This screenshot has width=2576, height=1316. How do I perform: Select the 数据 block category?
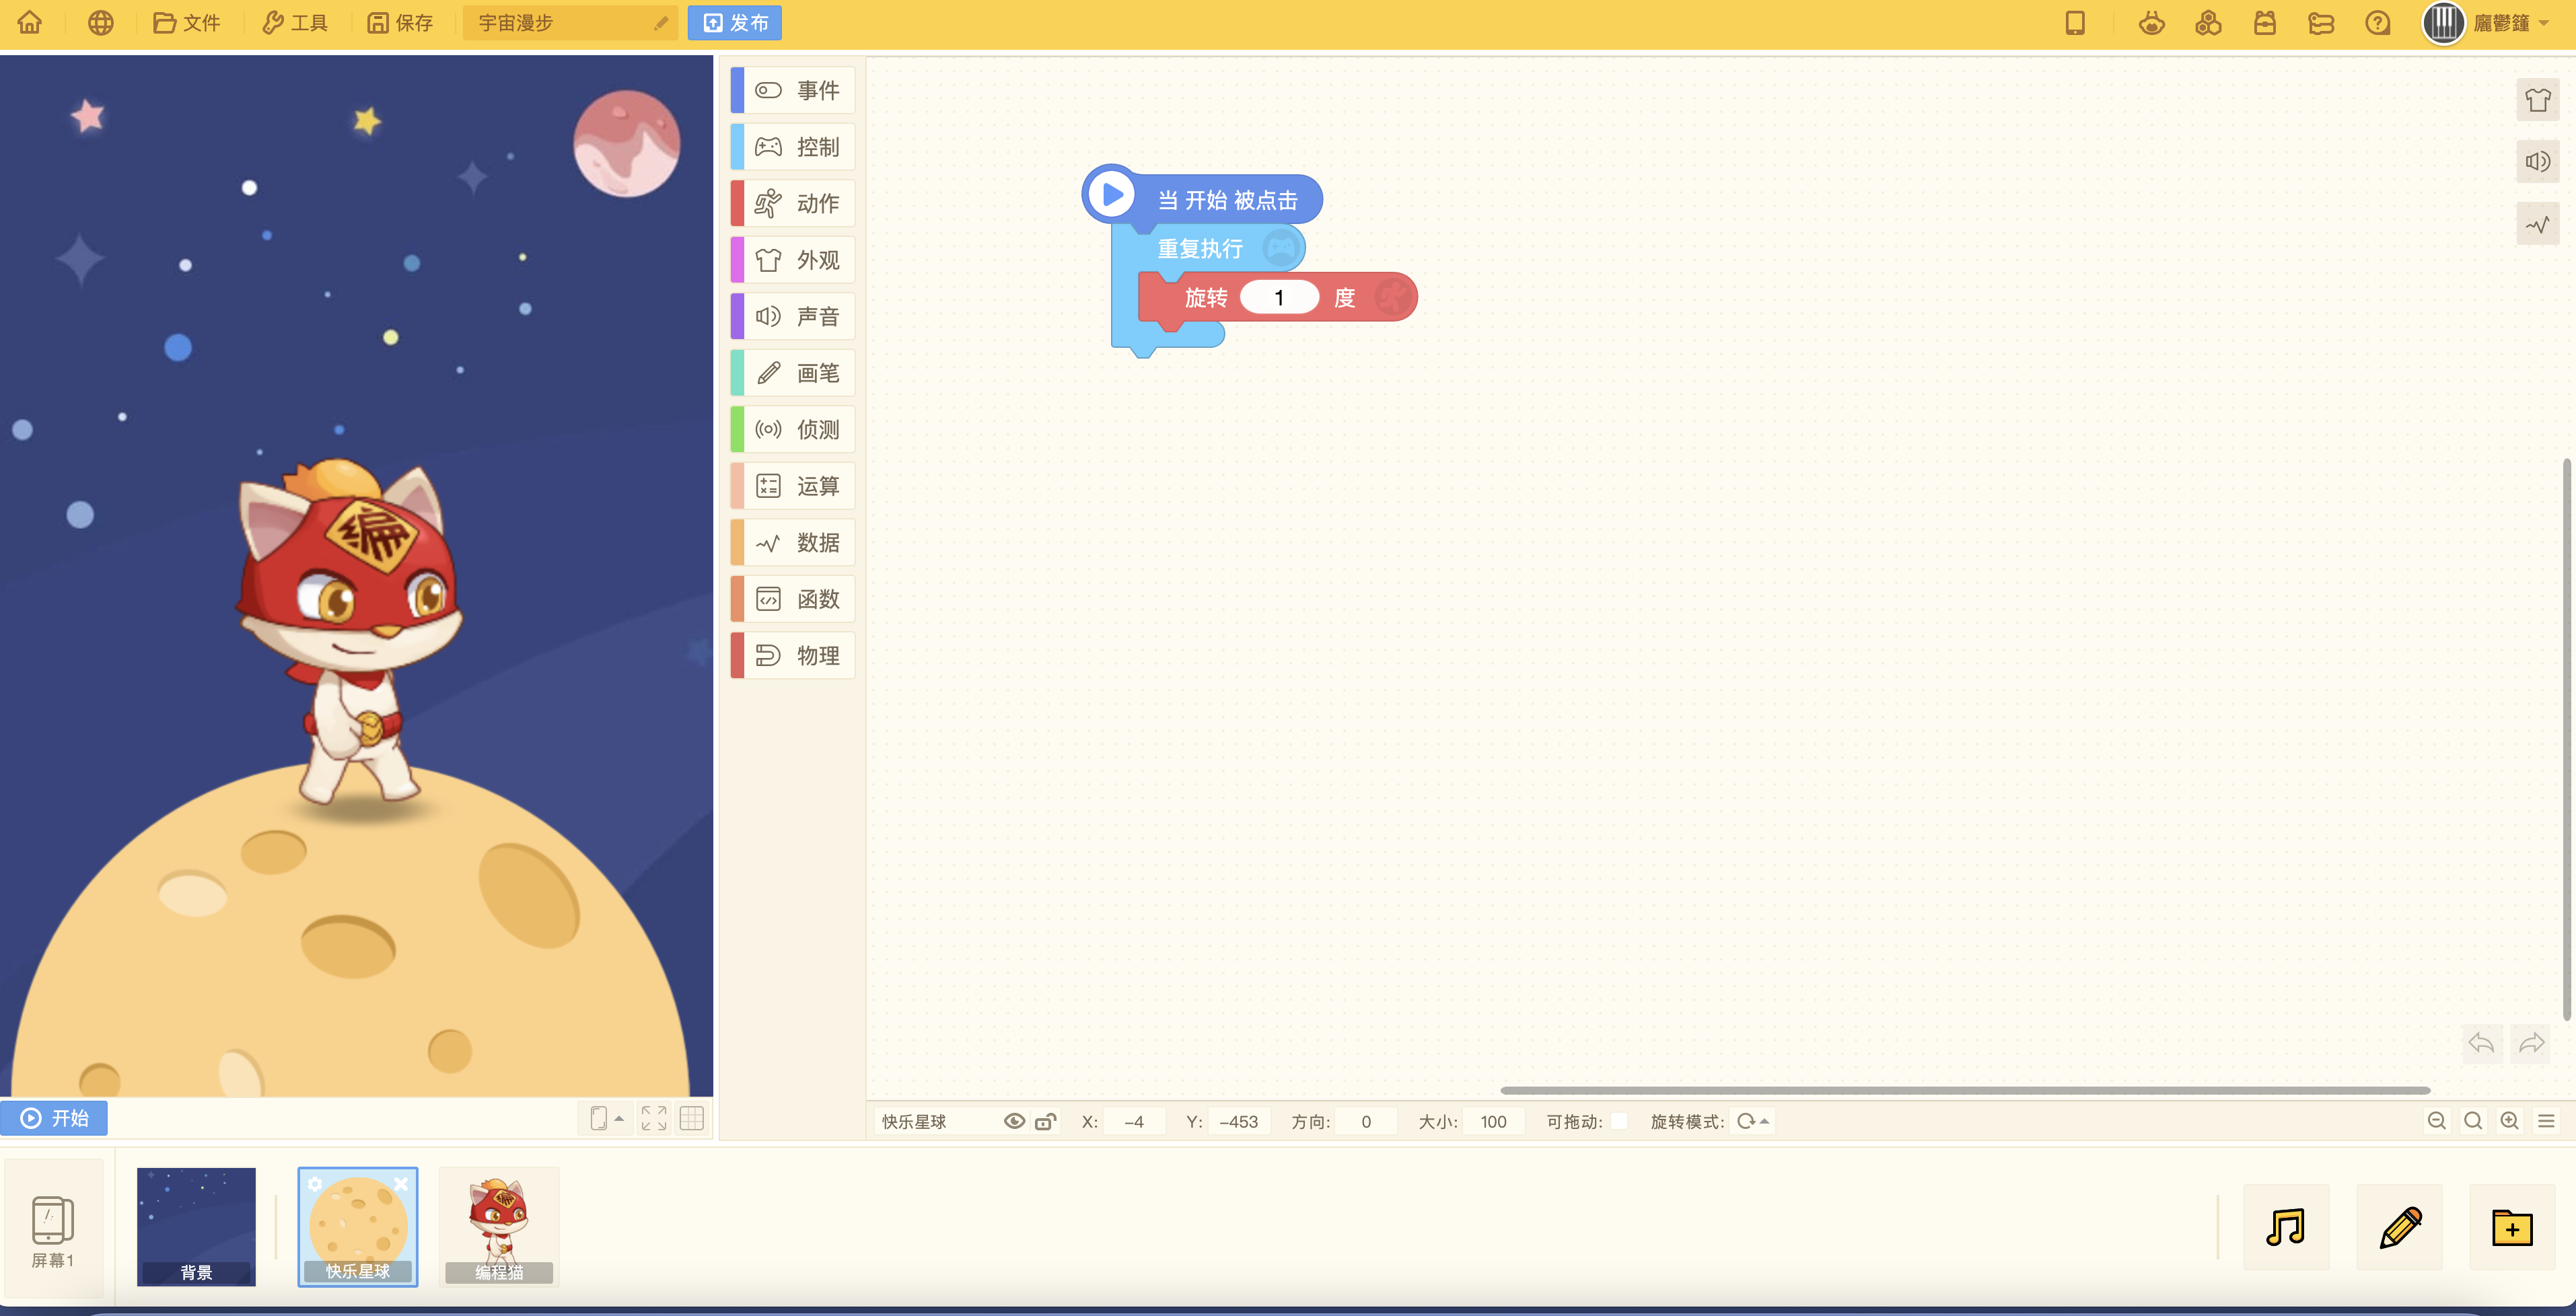coord(793,543)
